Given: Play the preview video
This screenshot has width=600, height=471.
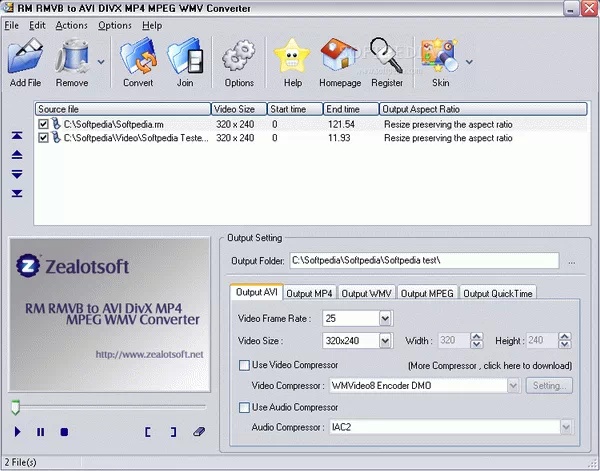Looking at the screenshot, I should (x=18, y=432).
